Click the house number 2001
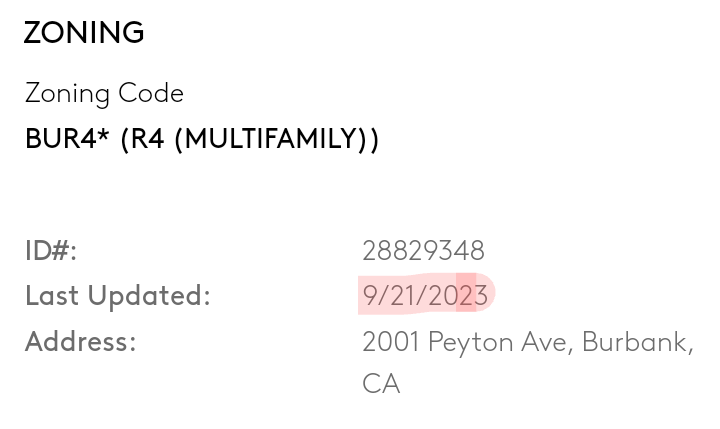The width and height of the screenshot is (720, 429). point(390,342)
